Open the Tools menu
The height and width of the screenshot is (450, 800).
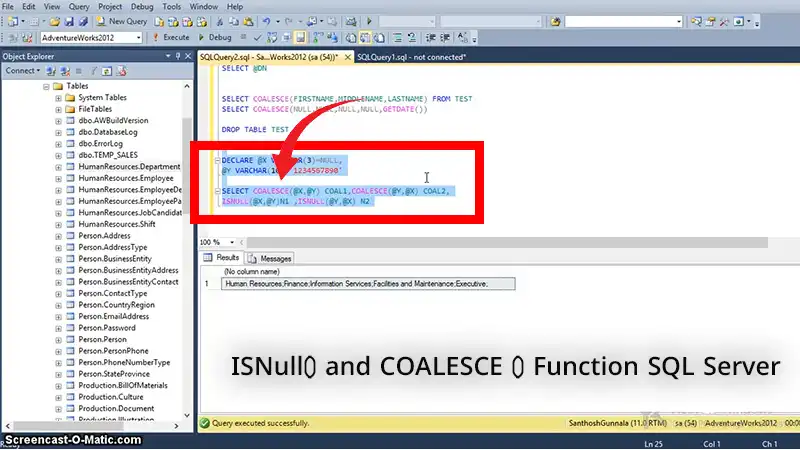point(171,7)
